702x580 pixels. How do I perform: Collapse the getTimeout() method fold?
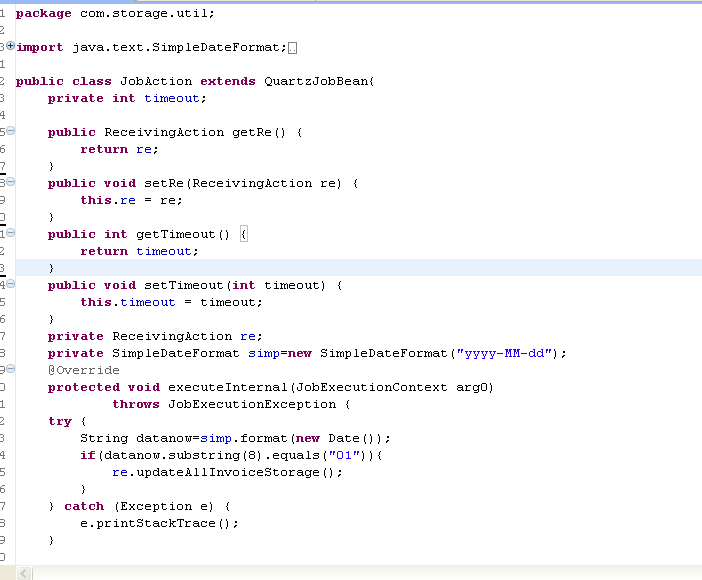click(10, 233)
